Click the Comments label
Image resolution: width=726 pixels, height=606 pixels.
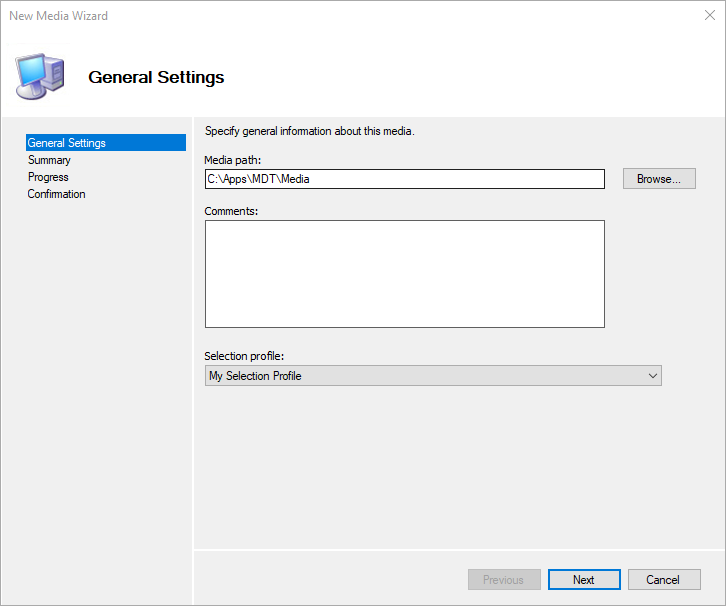[x=231, y=211]
